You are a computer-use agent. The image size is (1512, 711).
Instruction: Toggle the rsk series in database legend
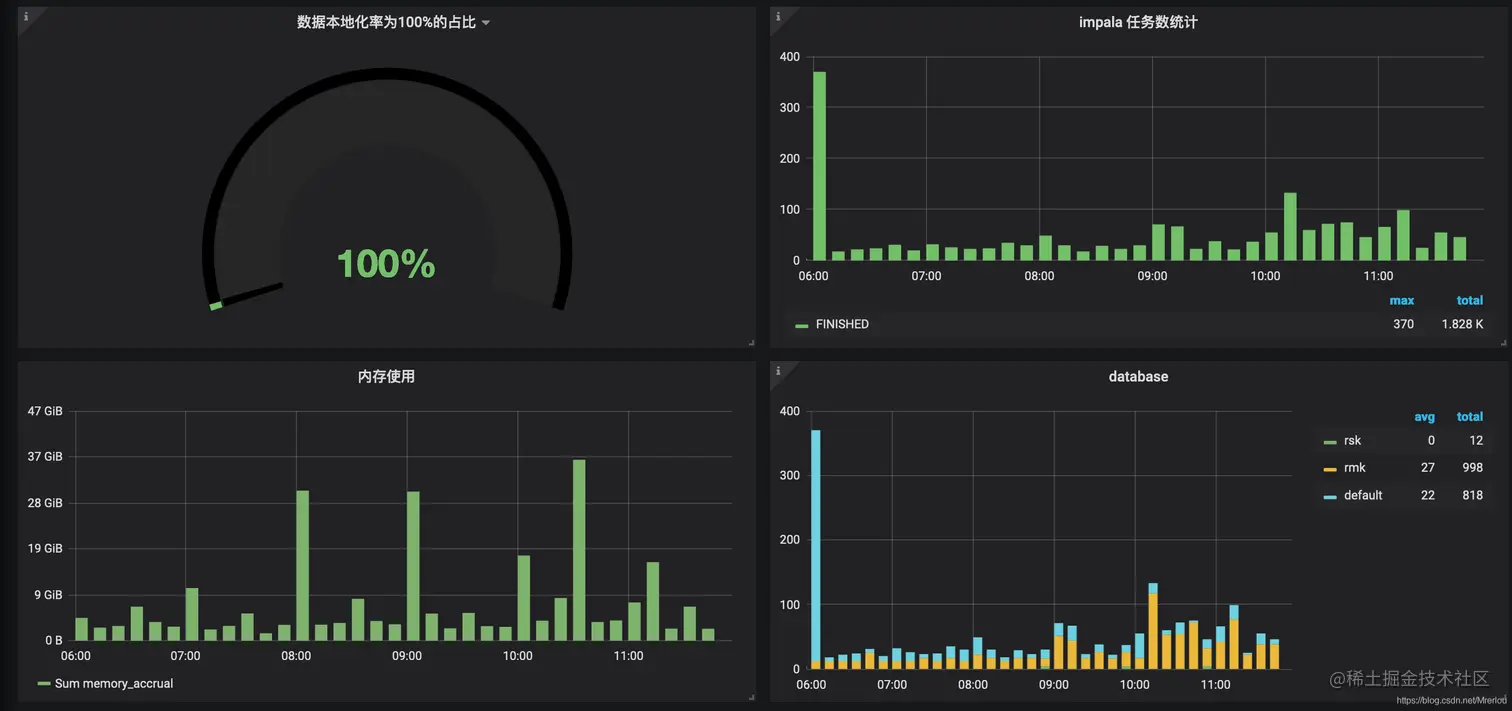tap(1352, 440)
